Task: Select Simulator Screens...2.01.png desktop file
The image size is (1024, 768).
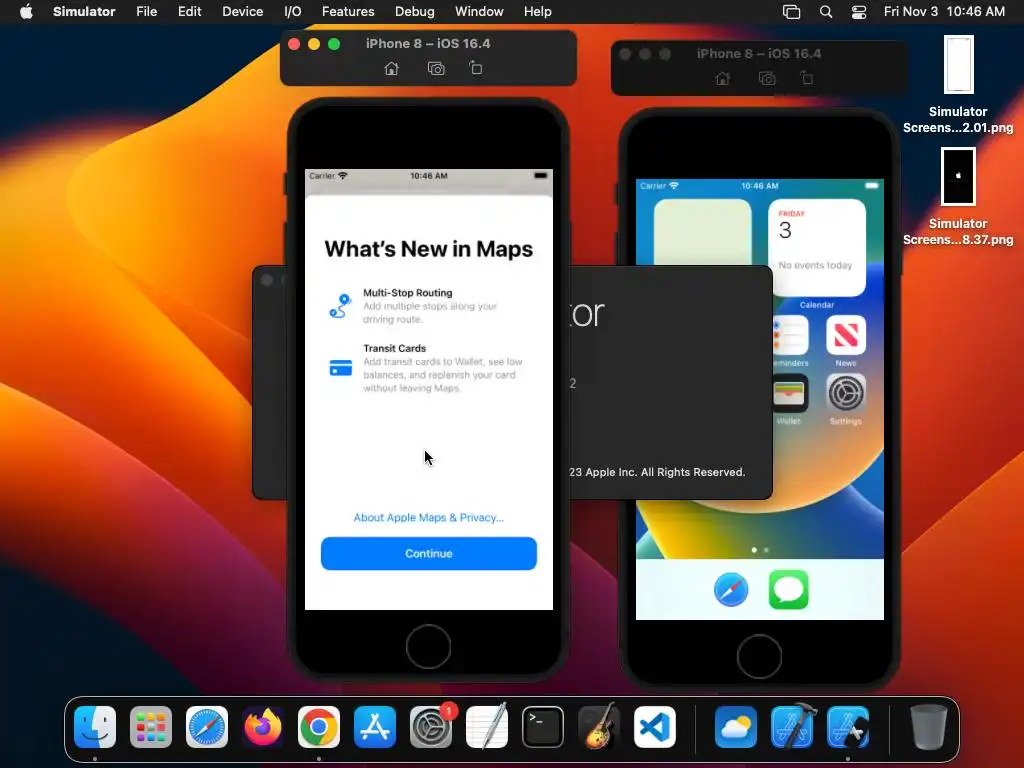Action: [958, 85]
